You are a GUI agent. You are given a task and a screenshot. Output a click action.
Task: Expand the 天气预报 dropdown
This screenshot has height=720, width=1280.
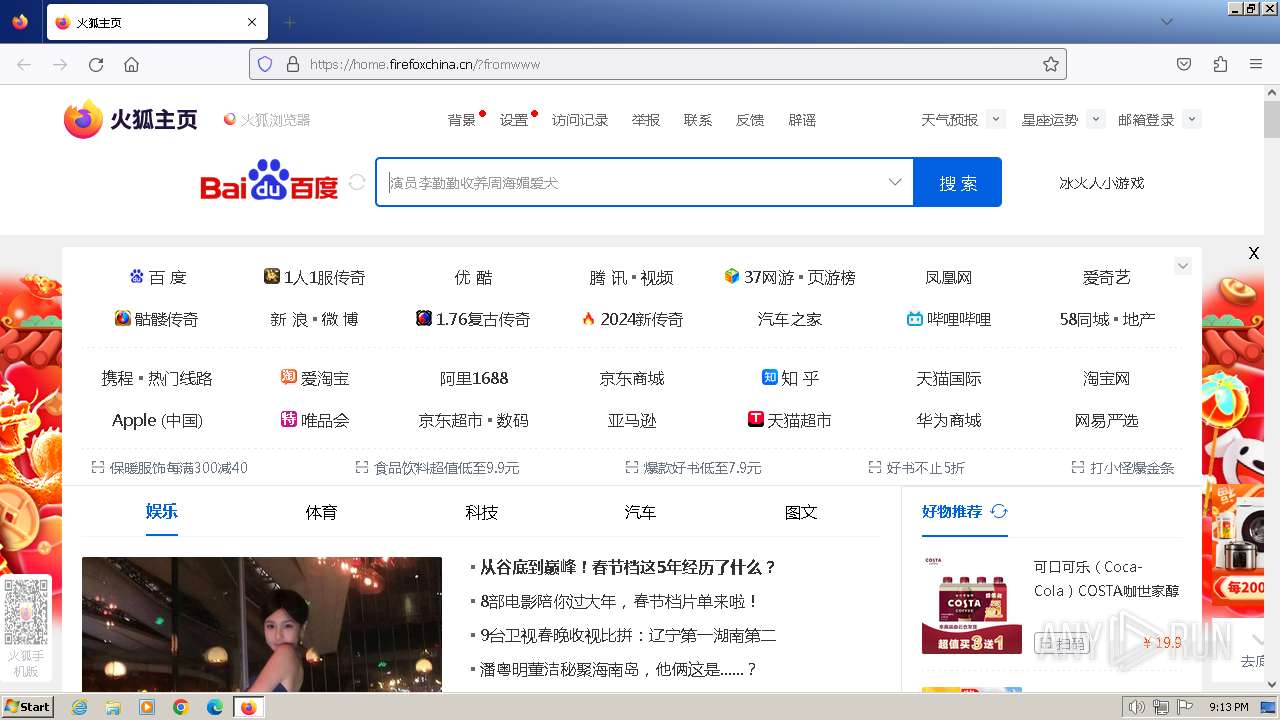pos(995,119)
